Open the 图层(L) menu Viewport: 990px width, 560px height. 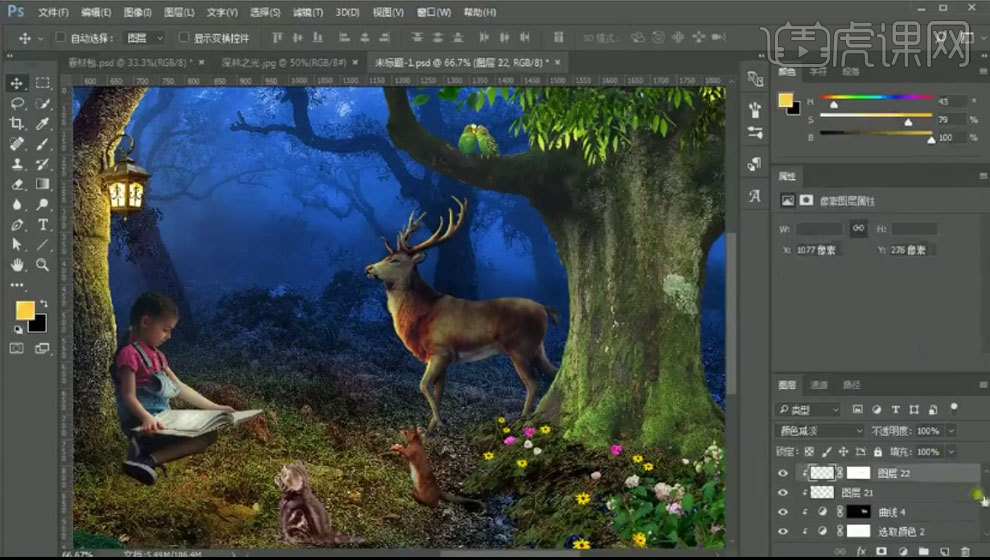179,12
